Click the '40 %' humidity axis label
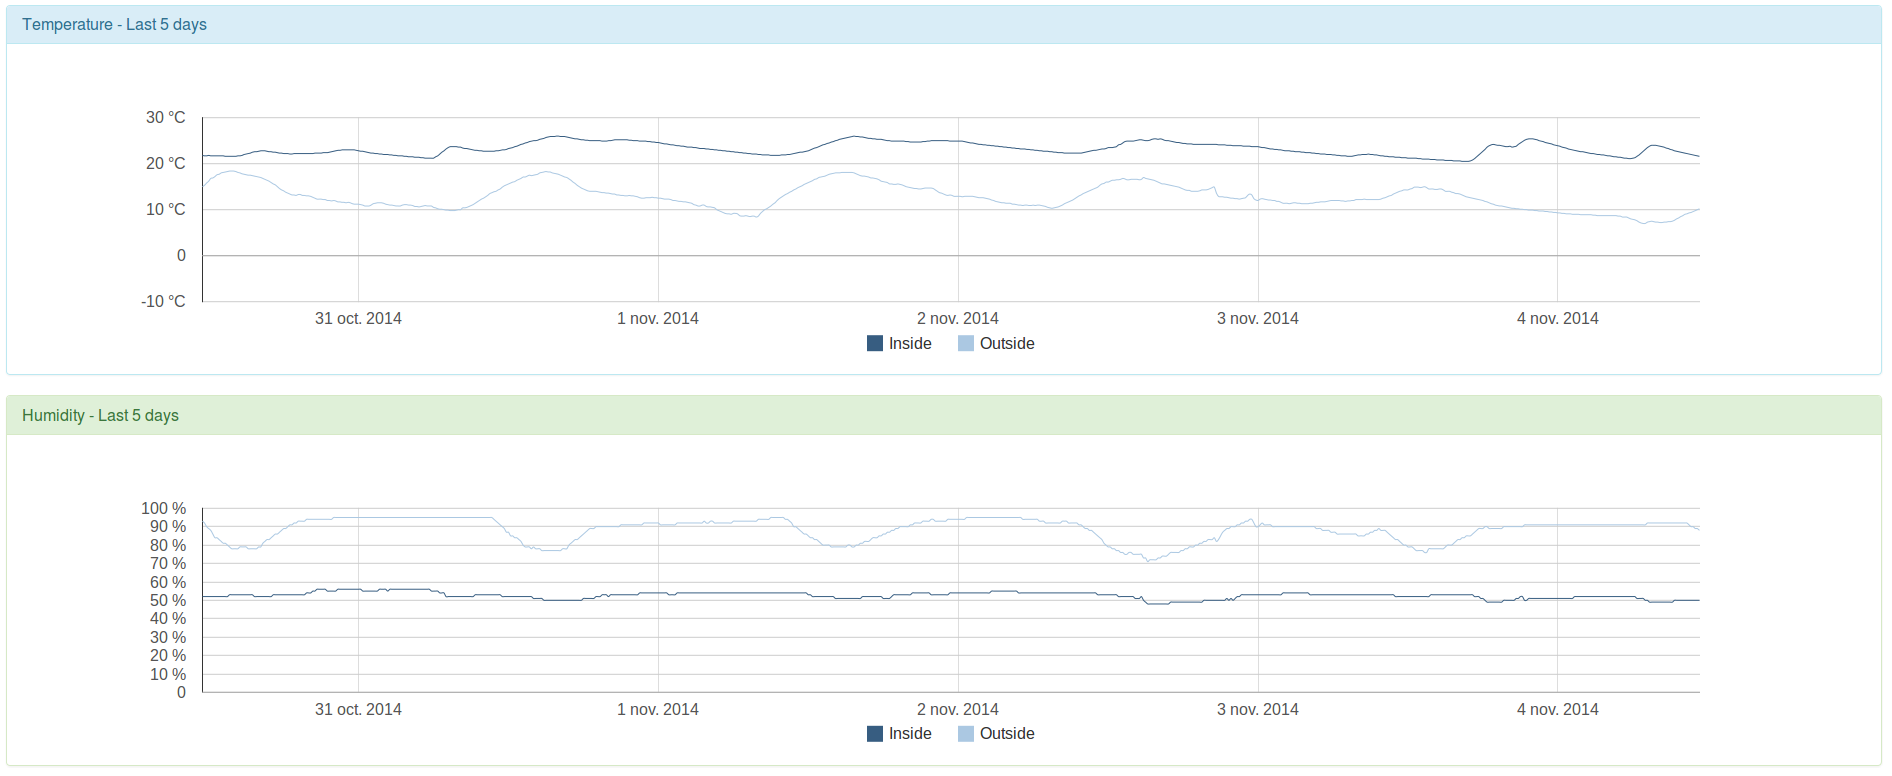The image size is (1892, 776). 168,618
